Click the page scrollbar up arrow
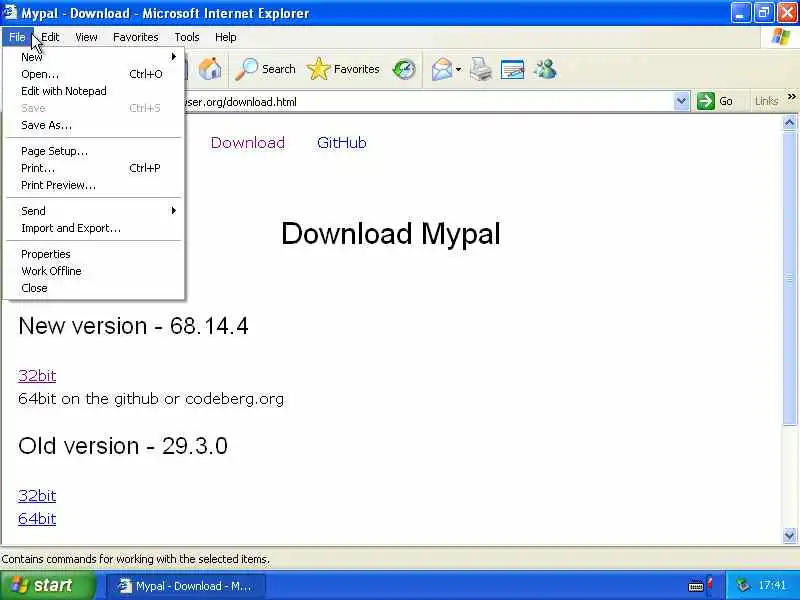 [789, 122]
